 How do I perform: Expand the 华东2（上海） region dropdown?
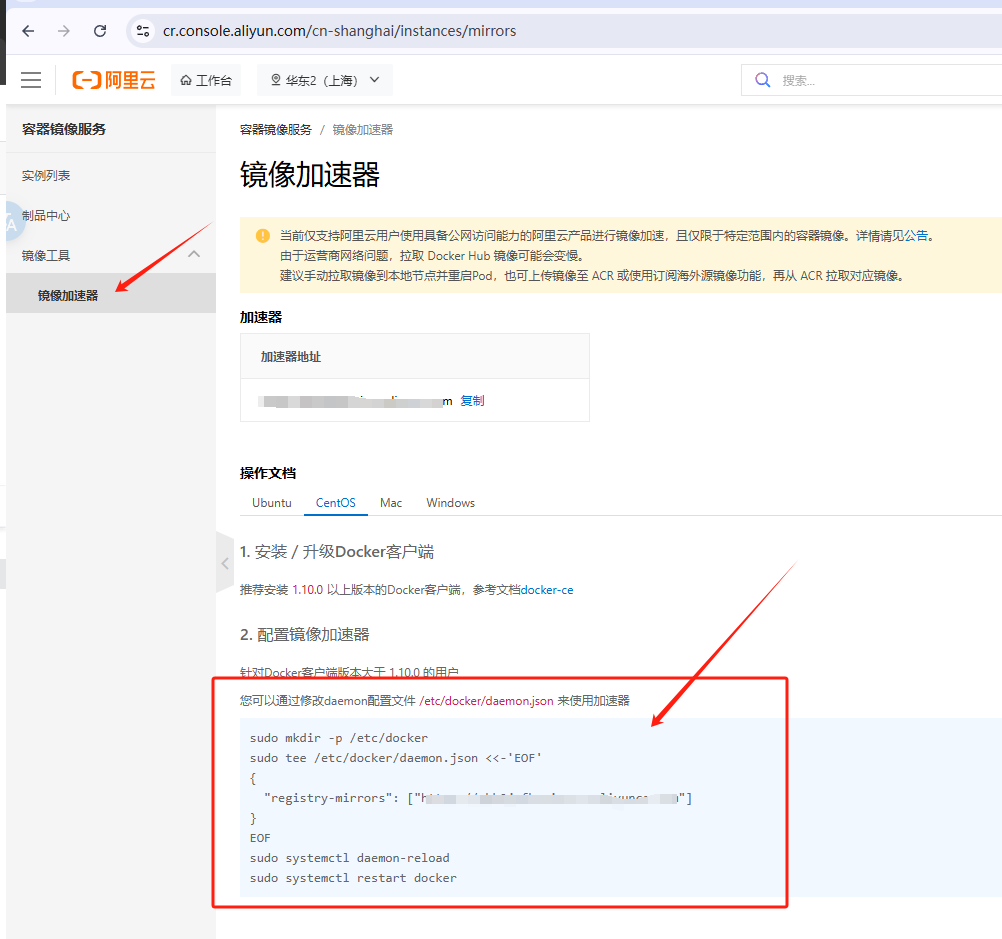[325, 80]
